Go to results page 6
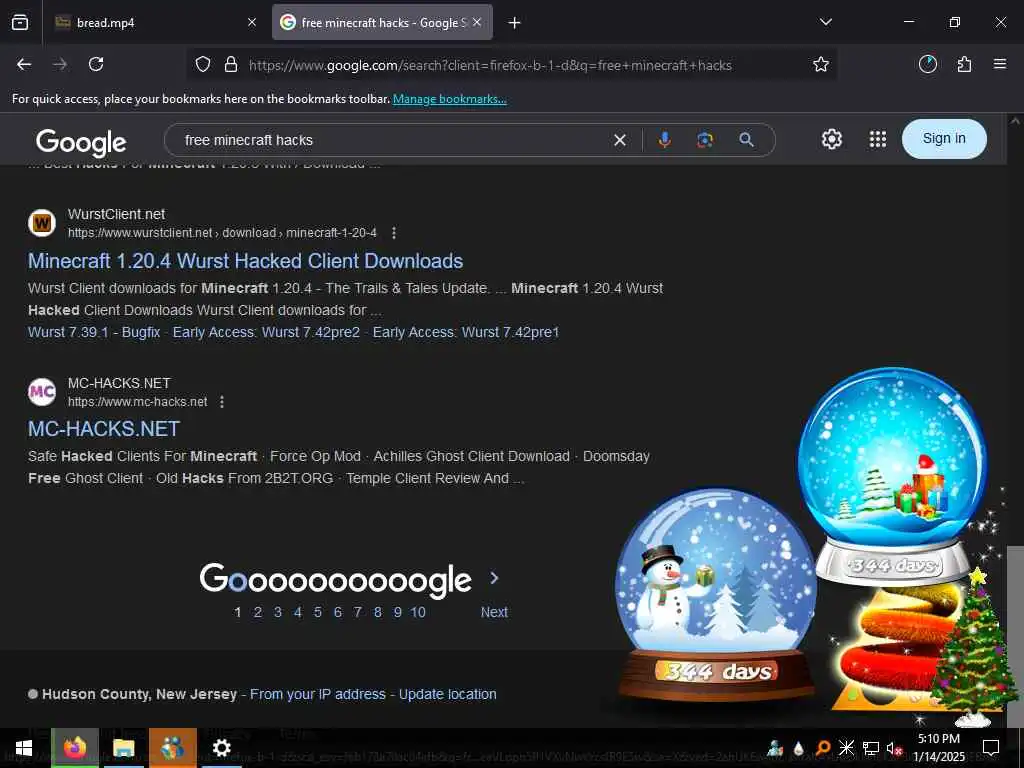Viewport: 1024px width, 768px height. 338,612
